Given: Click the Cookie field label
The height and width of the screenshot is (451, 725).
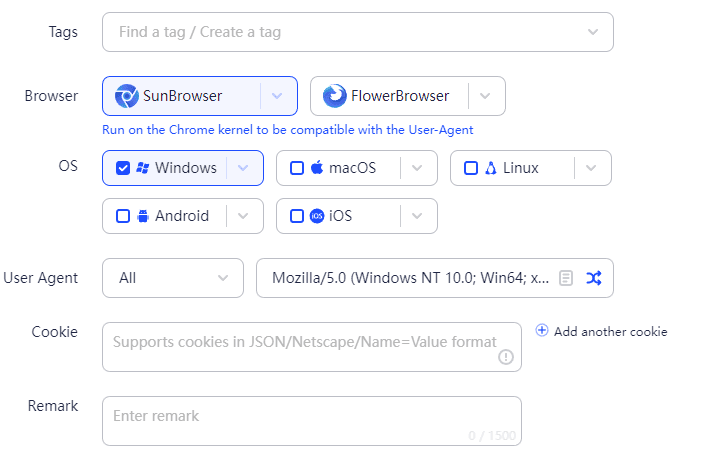Looking at the screenshot, I should pyautogui.click(x=55, y=332).
